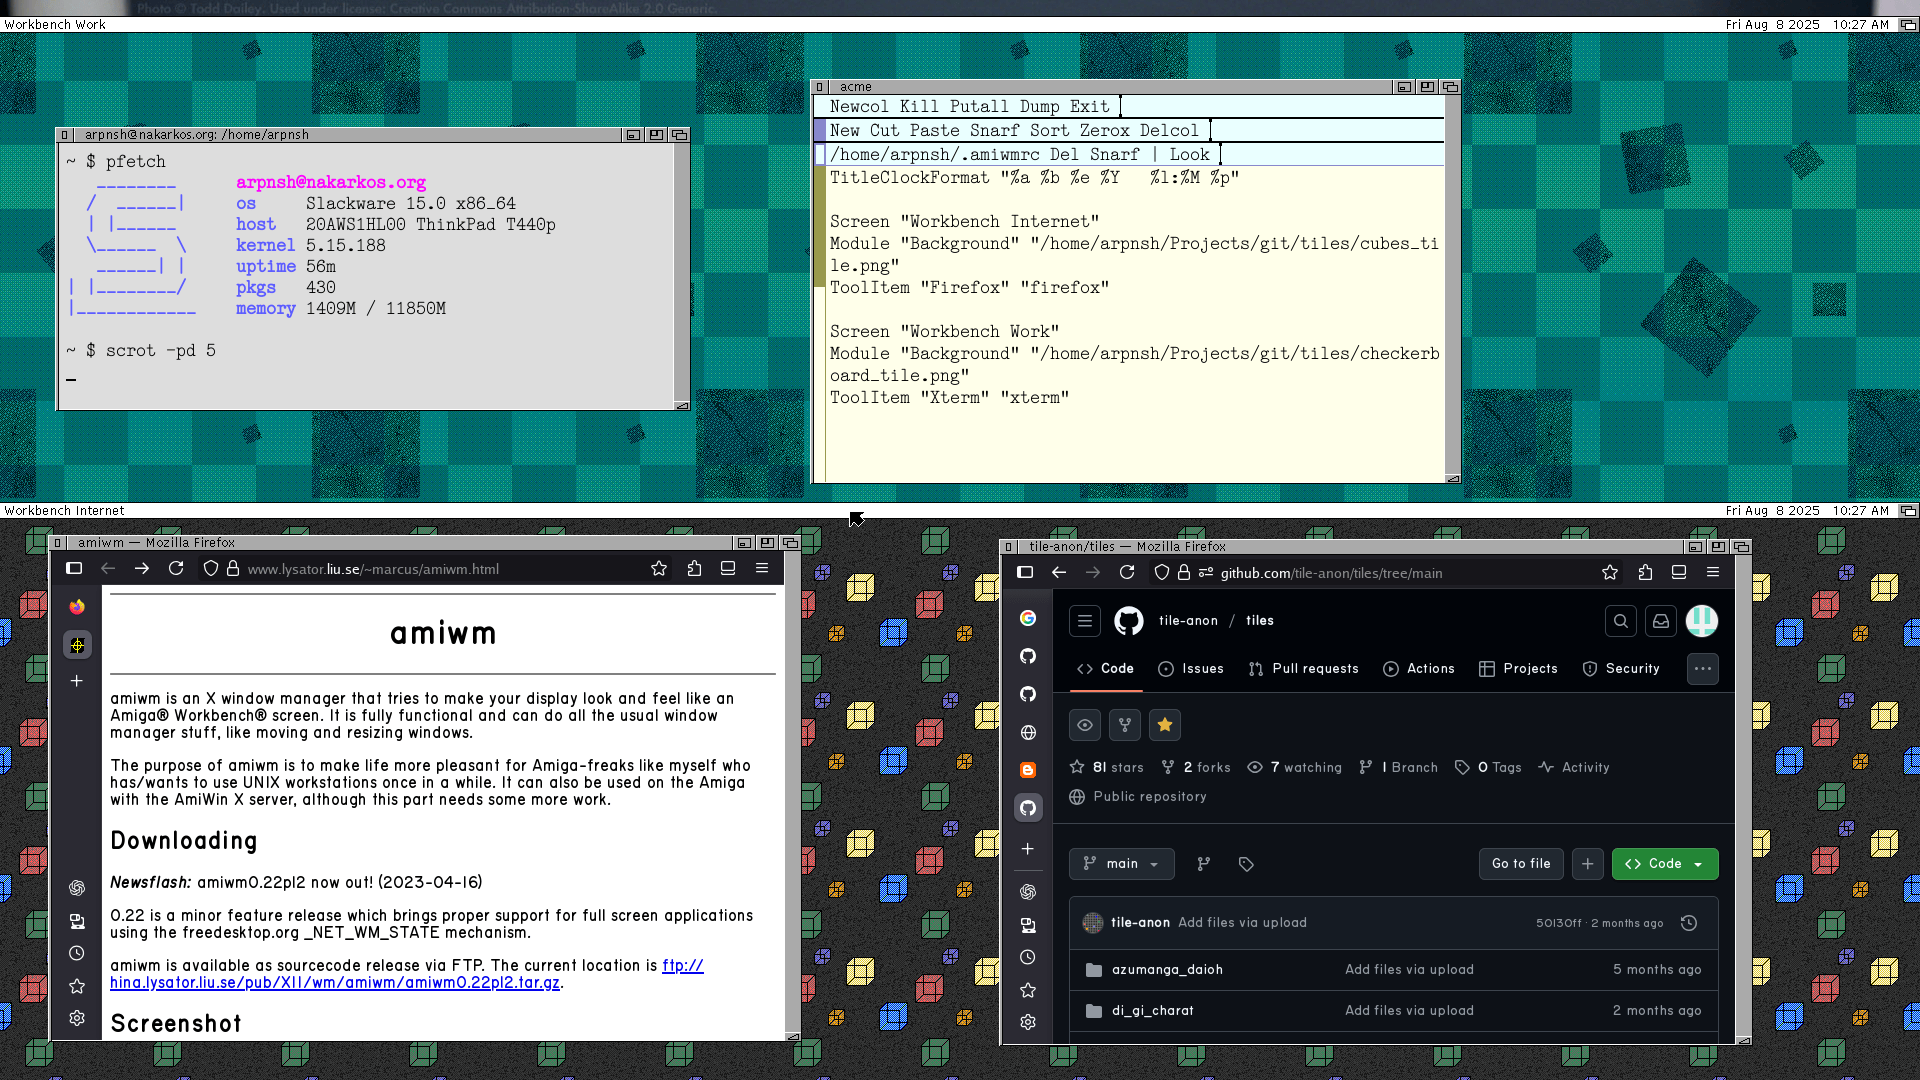The image size is (1920, 1080).
Task: Open sidebar settings gear in GitHub window
Action: (x=1027, y=1022)
